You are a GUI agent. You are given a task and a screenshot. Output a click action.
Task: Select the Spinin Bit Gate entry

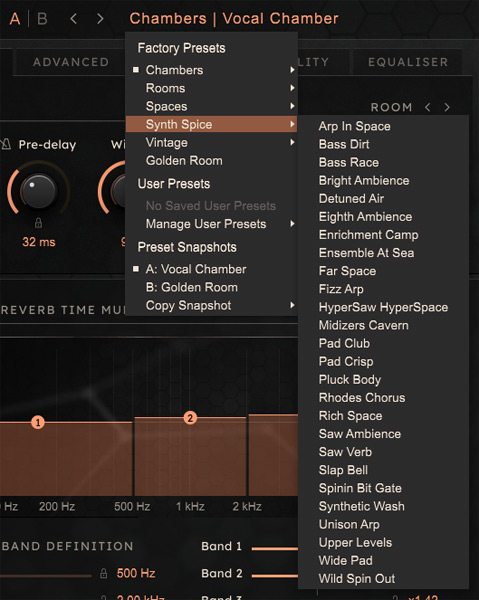coord(383,488)
